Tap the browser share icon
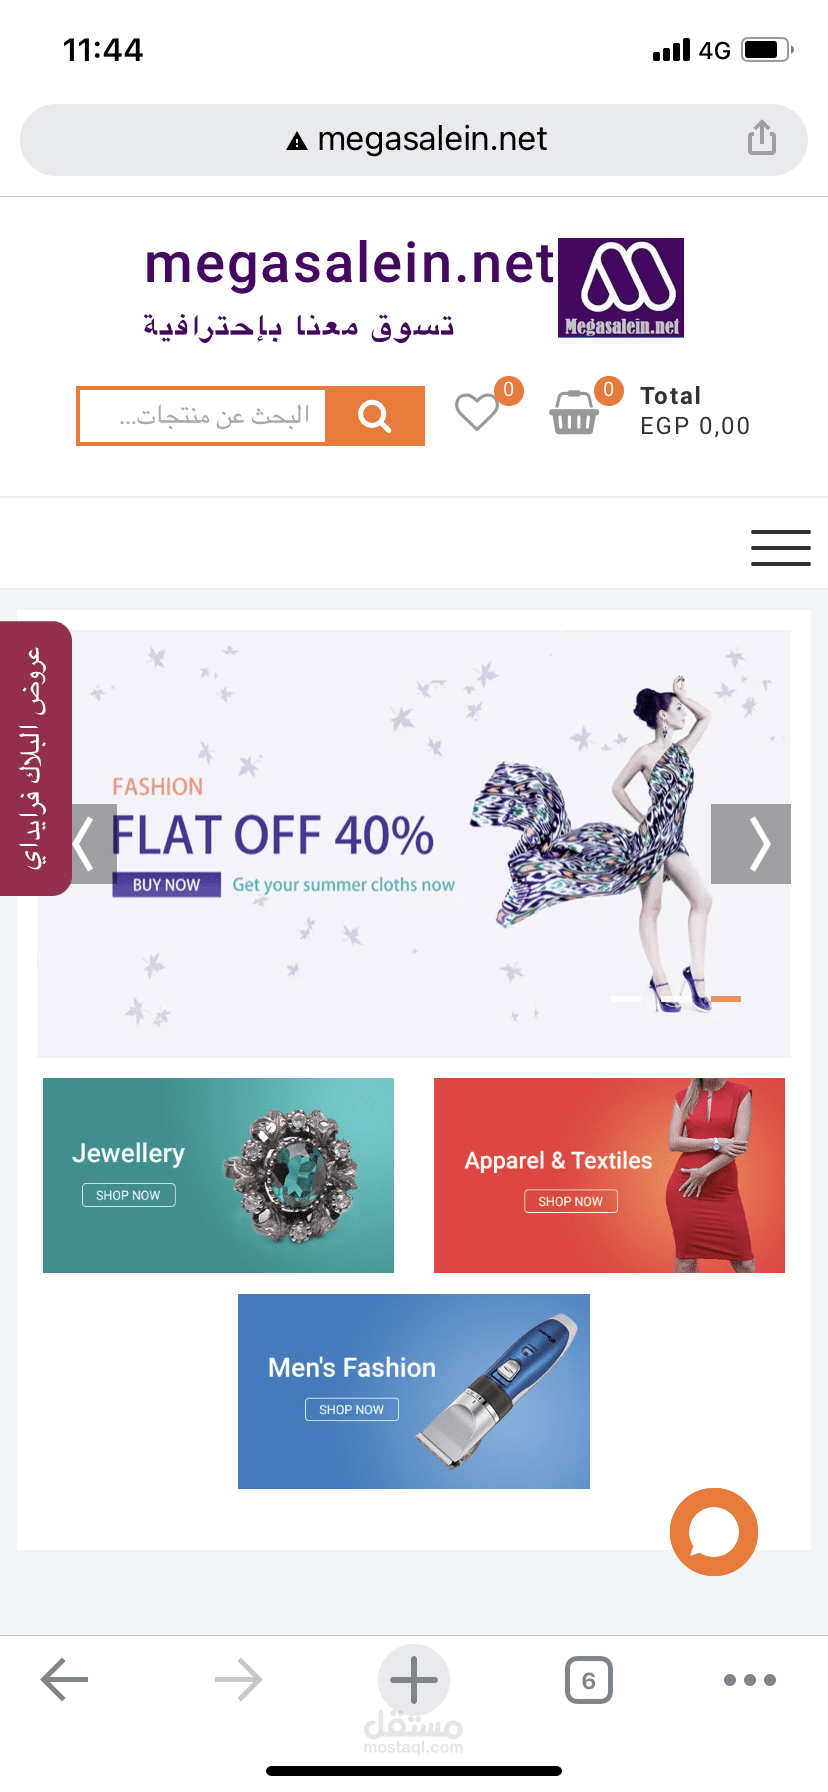Image resolution: width=828 pixels, height=1792 pixels. tap(762, 138)
